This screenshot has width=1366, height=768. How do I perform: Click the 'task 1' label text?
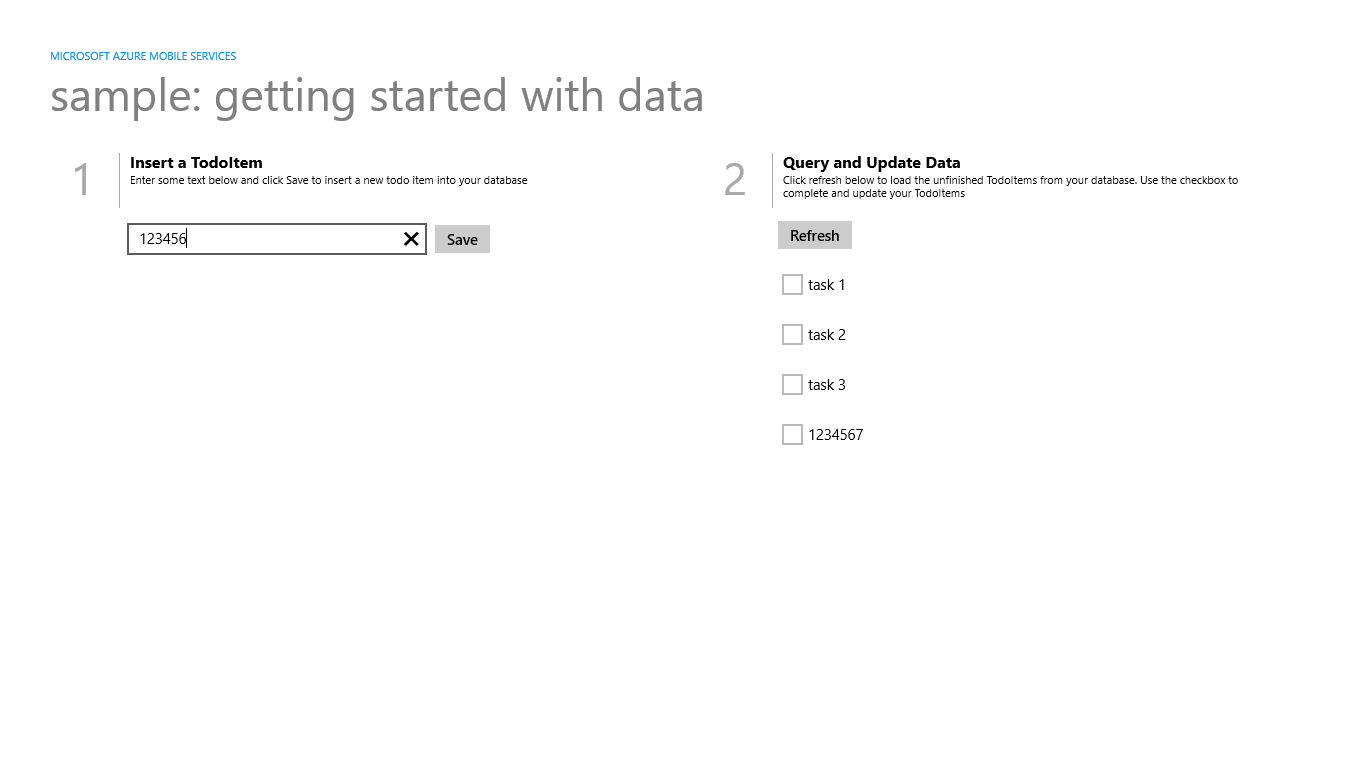(x=827, y=285)
